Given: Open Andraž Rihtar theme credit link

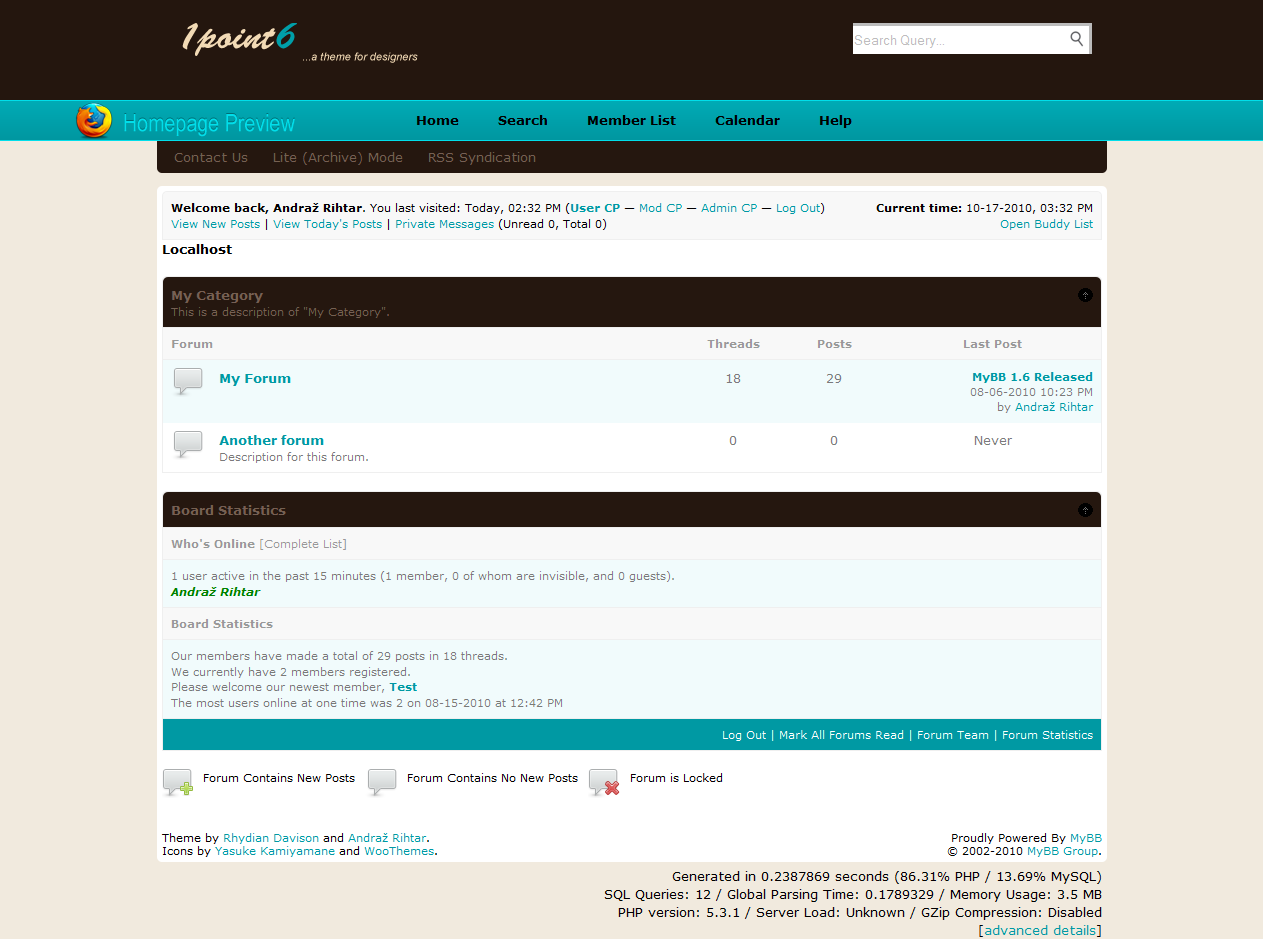Looking at the screenshot, I should click(x=387, y=838).
